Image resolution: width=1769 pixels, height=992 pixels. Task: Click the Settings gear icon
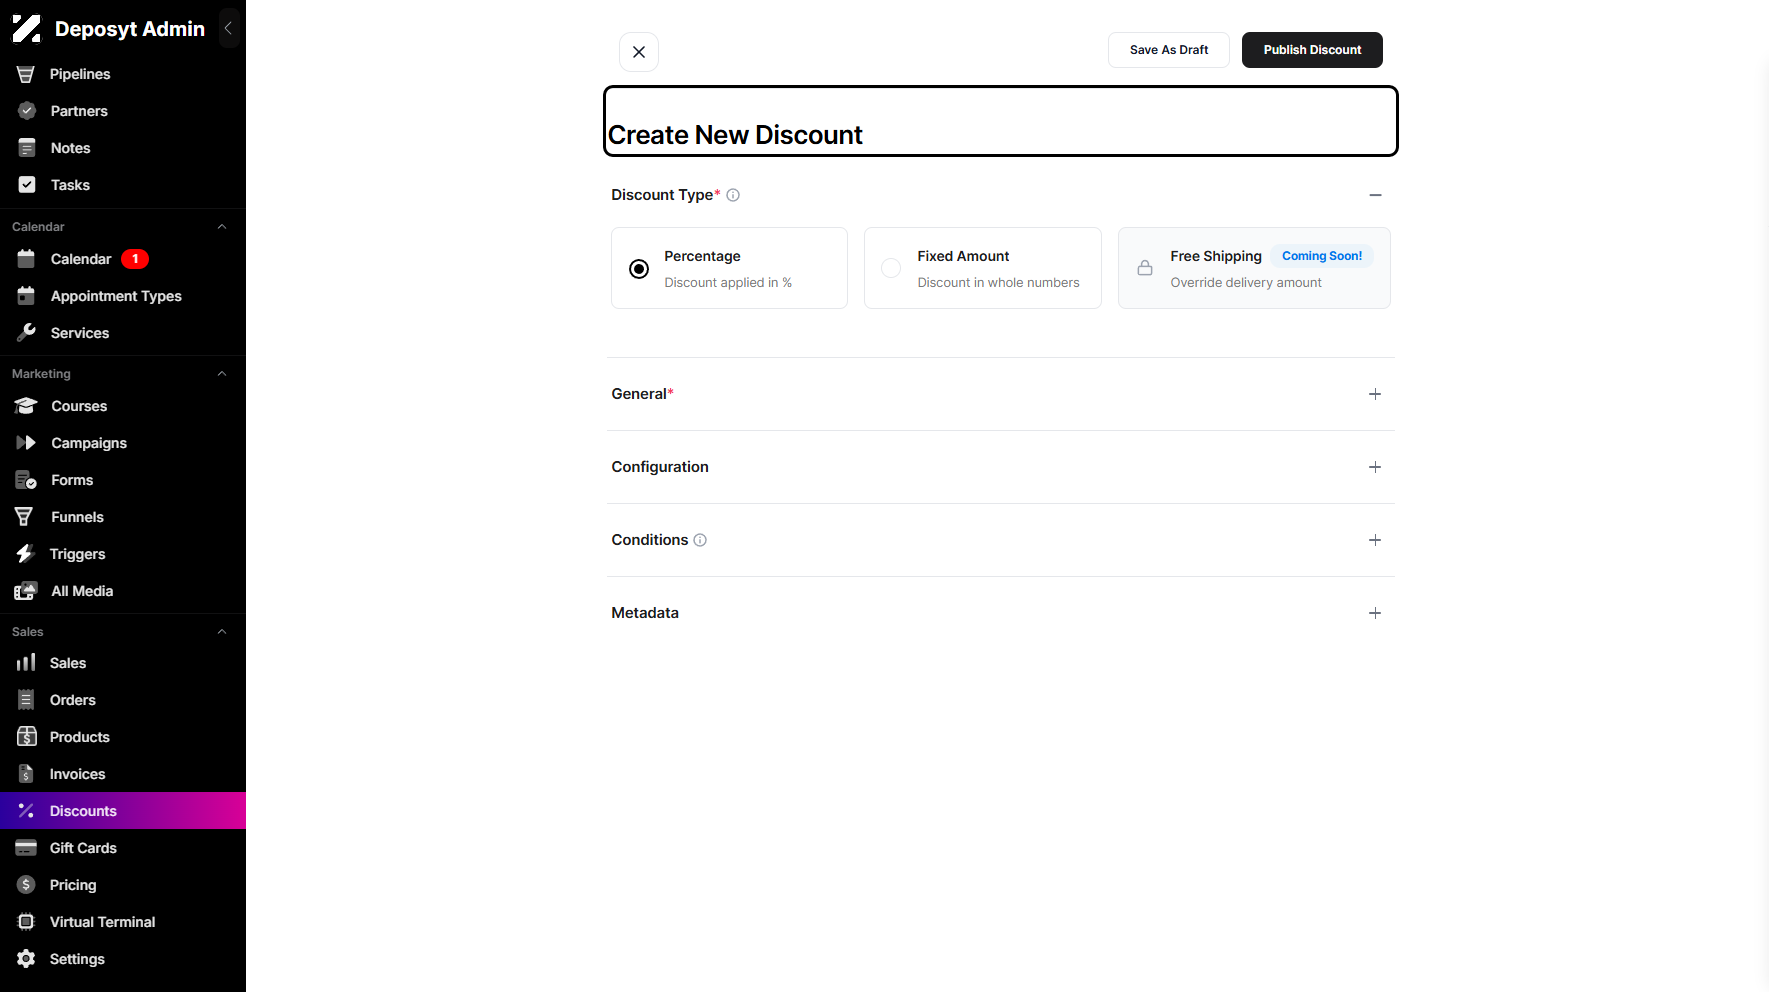click(x=27, y=959)
